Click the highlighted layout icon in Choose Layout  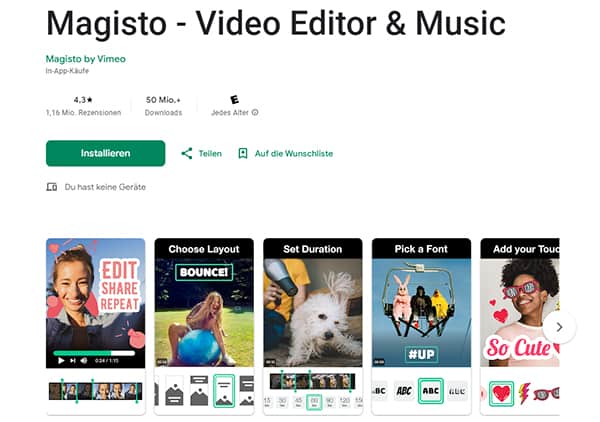click(224, 391)
